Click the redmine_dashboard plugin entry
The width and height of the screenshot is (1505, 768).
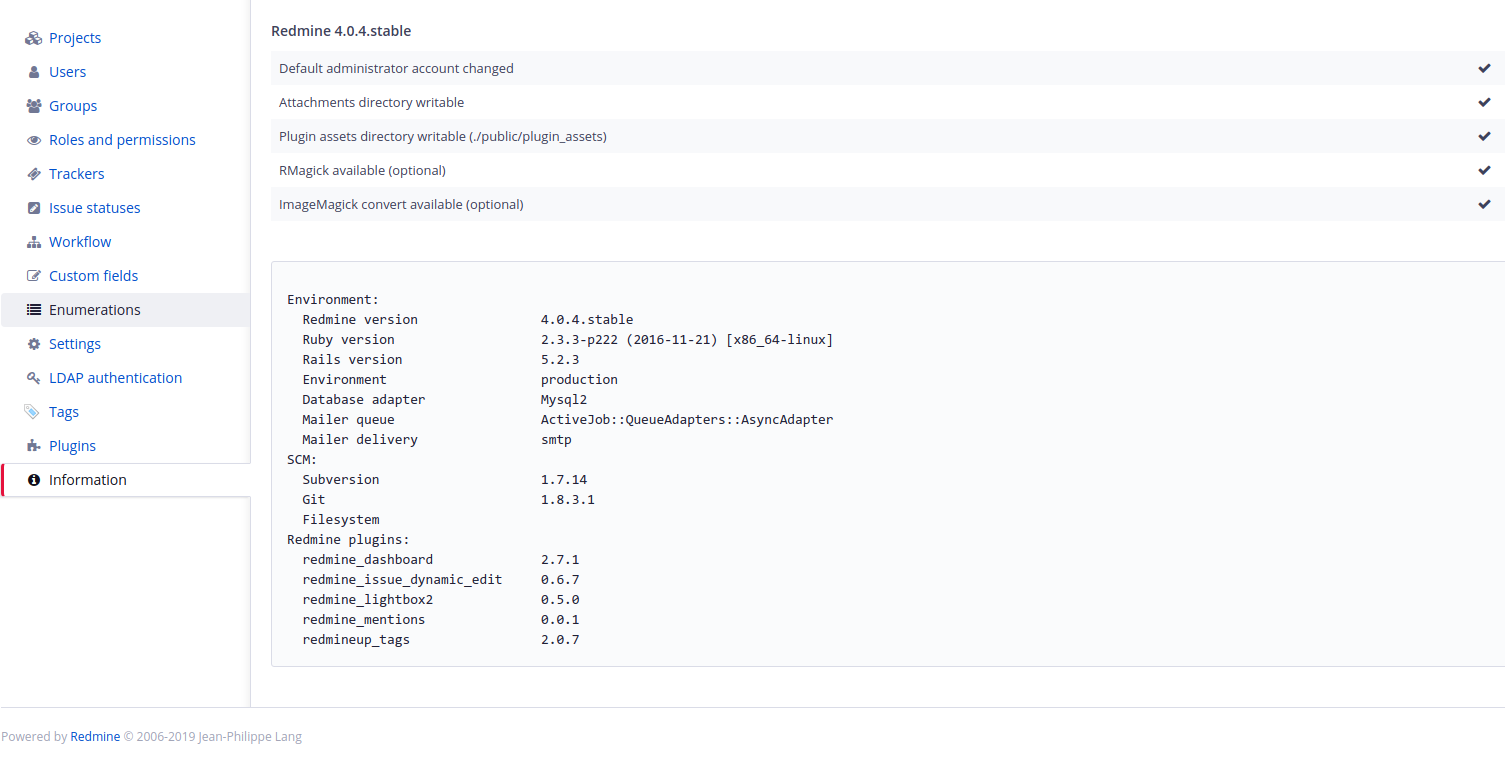[x=368, y=560]
